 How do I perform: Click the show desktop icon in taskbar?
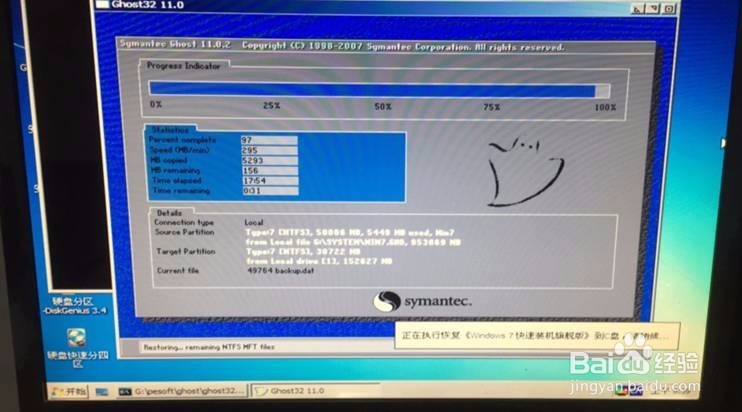point(102,392)
